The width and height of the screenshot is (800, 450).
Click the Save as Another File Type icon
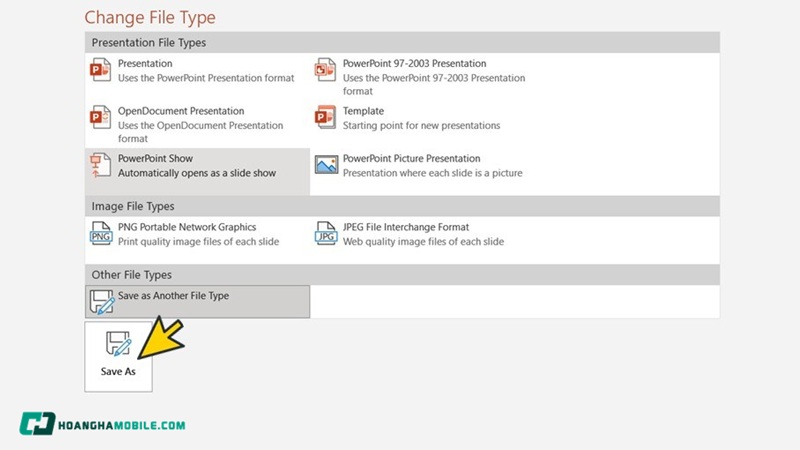click(x=103, y=301)
